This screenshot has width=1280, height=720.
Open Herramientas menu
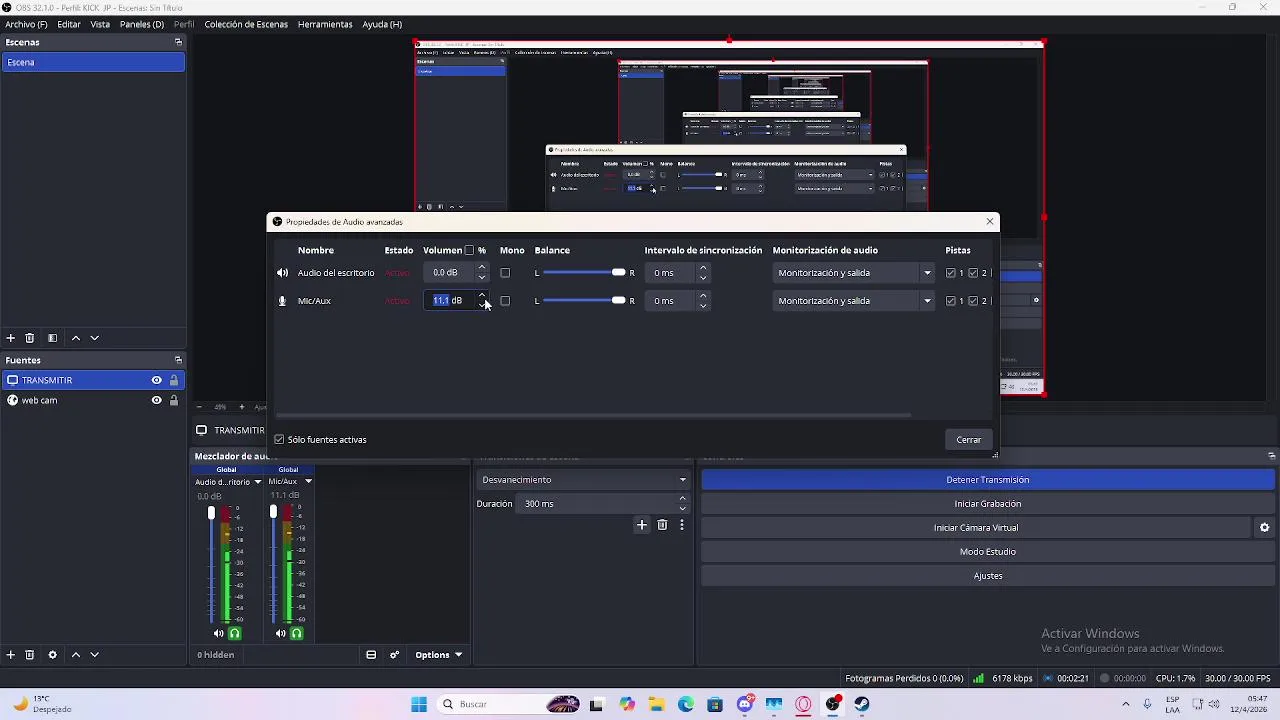[325, 24]
